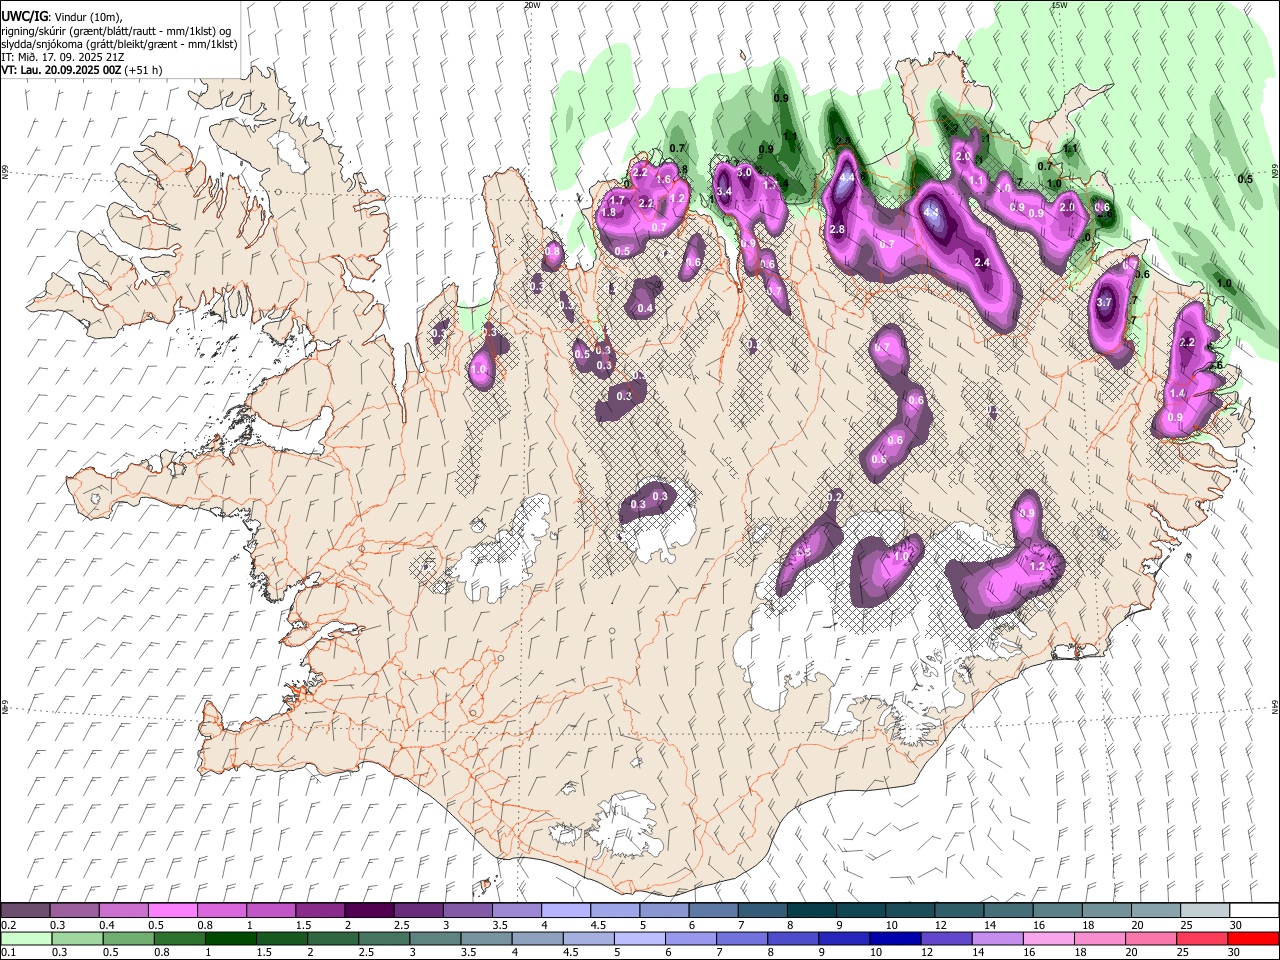
Task: Click the '15W' longitude label at top
Action: (1059, 5)
